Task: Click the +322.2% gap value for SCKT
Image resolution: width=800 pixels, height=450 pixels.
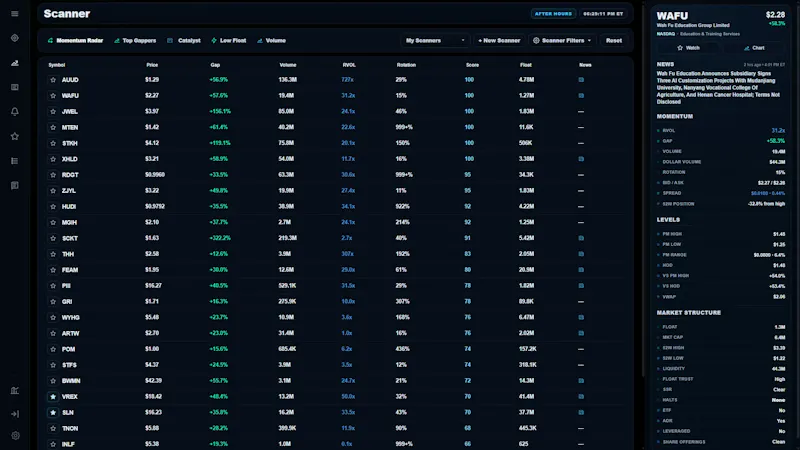Action: tap(220, 238)
